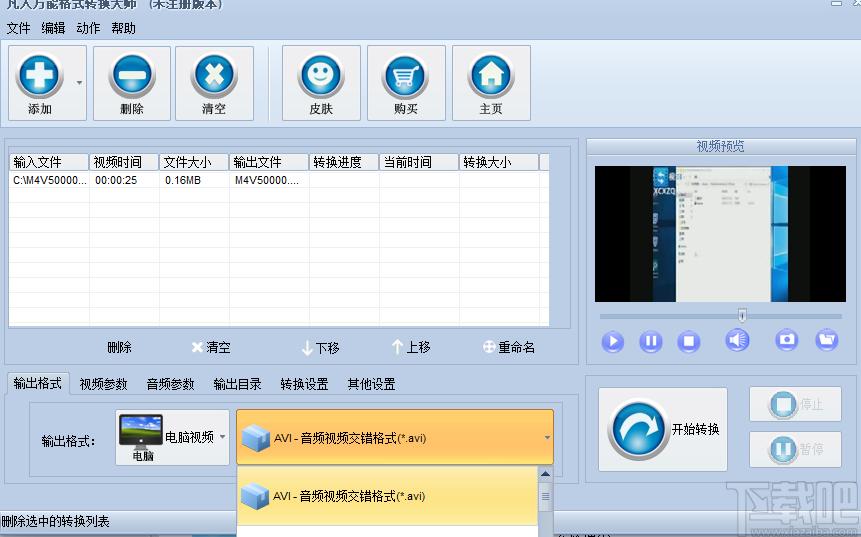Stop the video preview playback
861x537 pixels.
(689, 342)
